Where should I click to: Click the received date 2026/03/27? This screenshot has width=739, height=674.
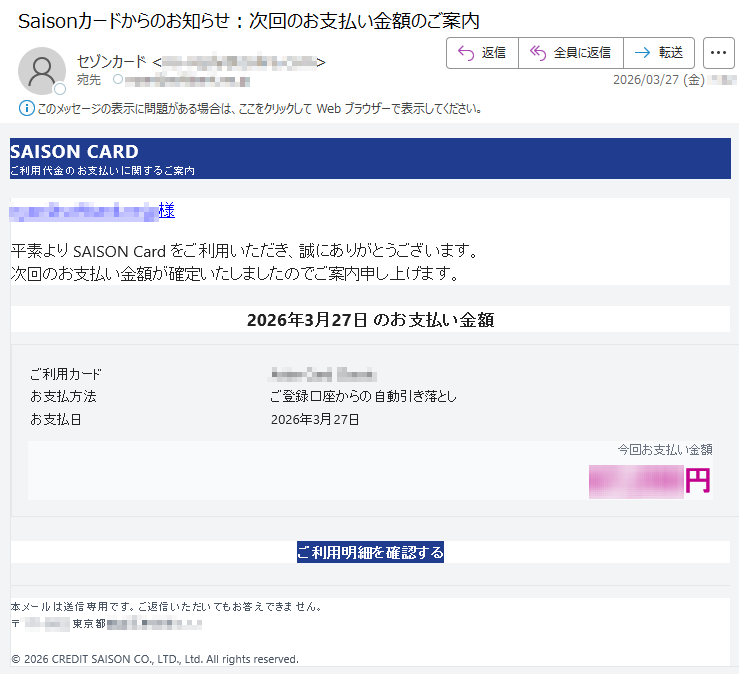(x=645, y=79)
